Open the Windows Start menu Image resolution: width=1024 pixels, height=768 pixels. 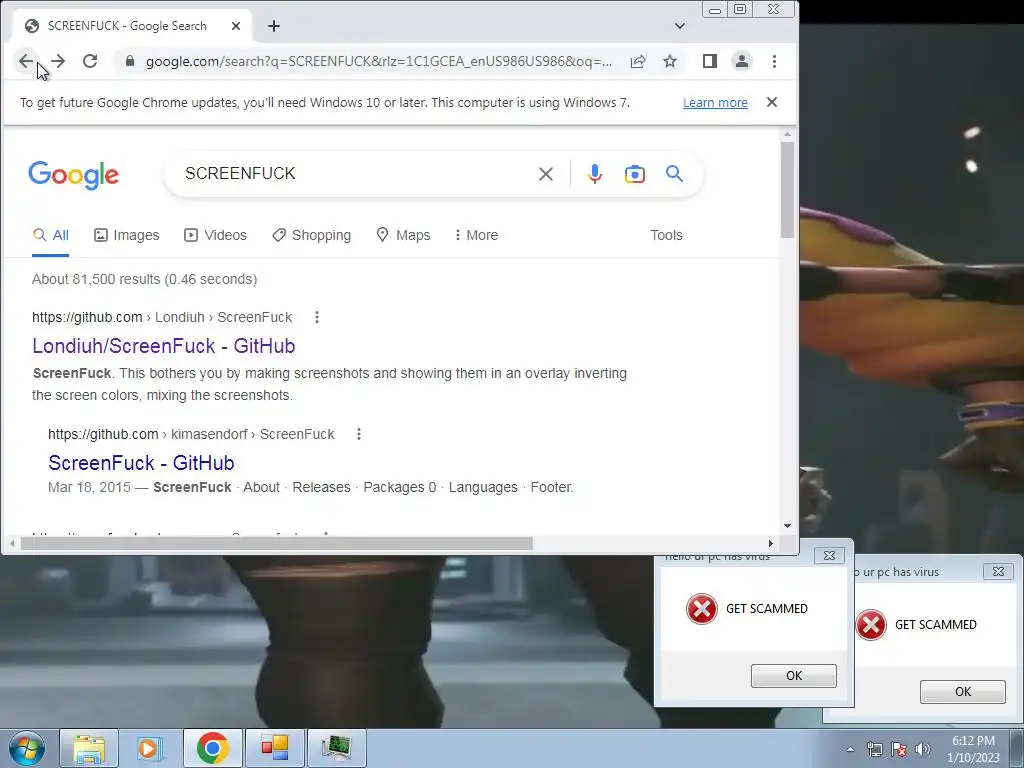27,748
